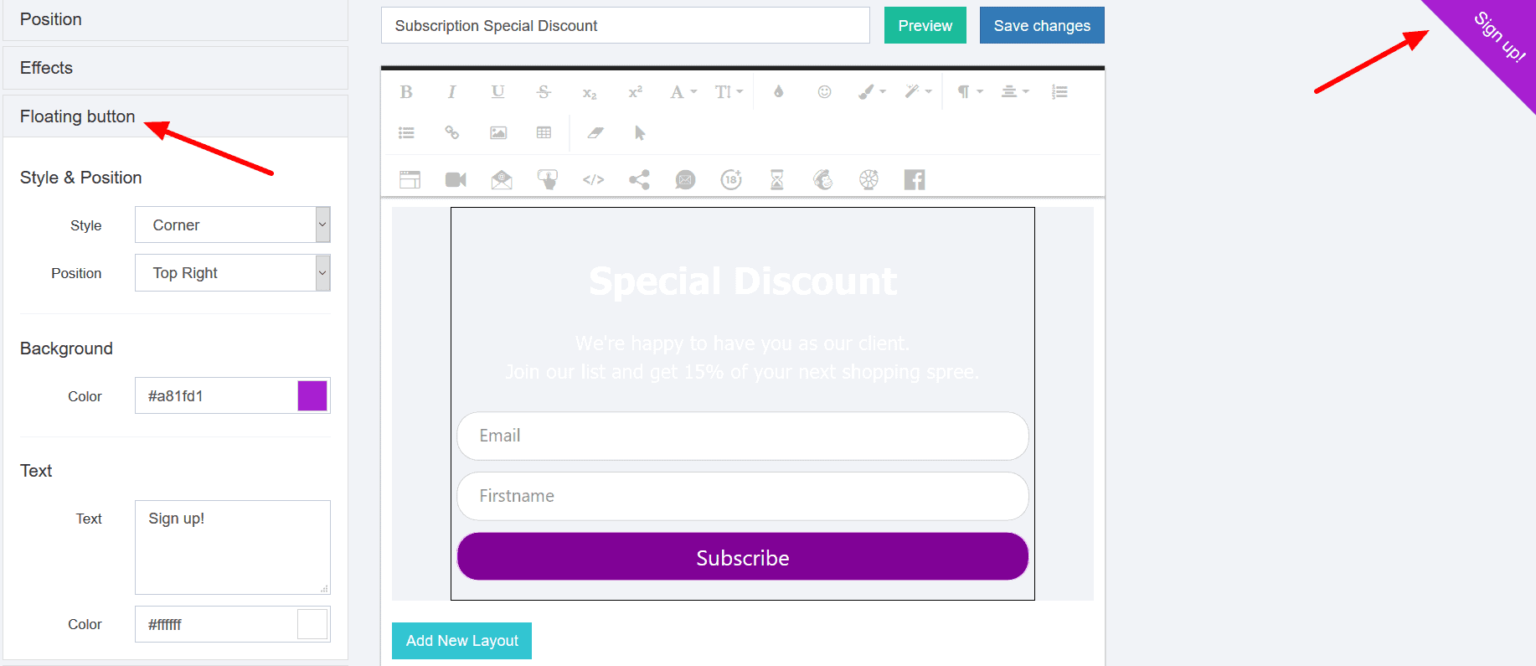This screenshot has height=666, width=1536.
Task: Select the 'We're happy to have you' line
Action: coord(743,344)
